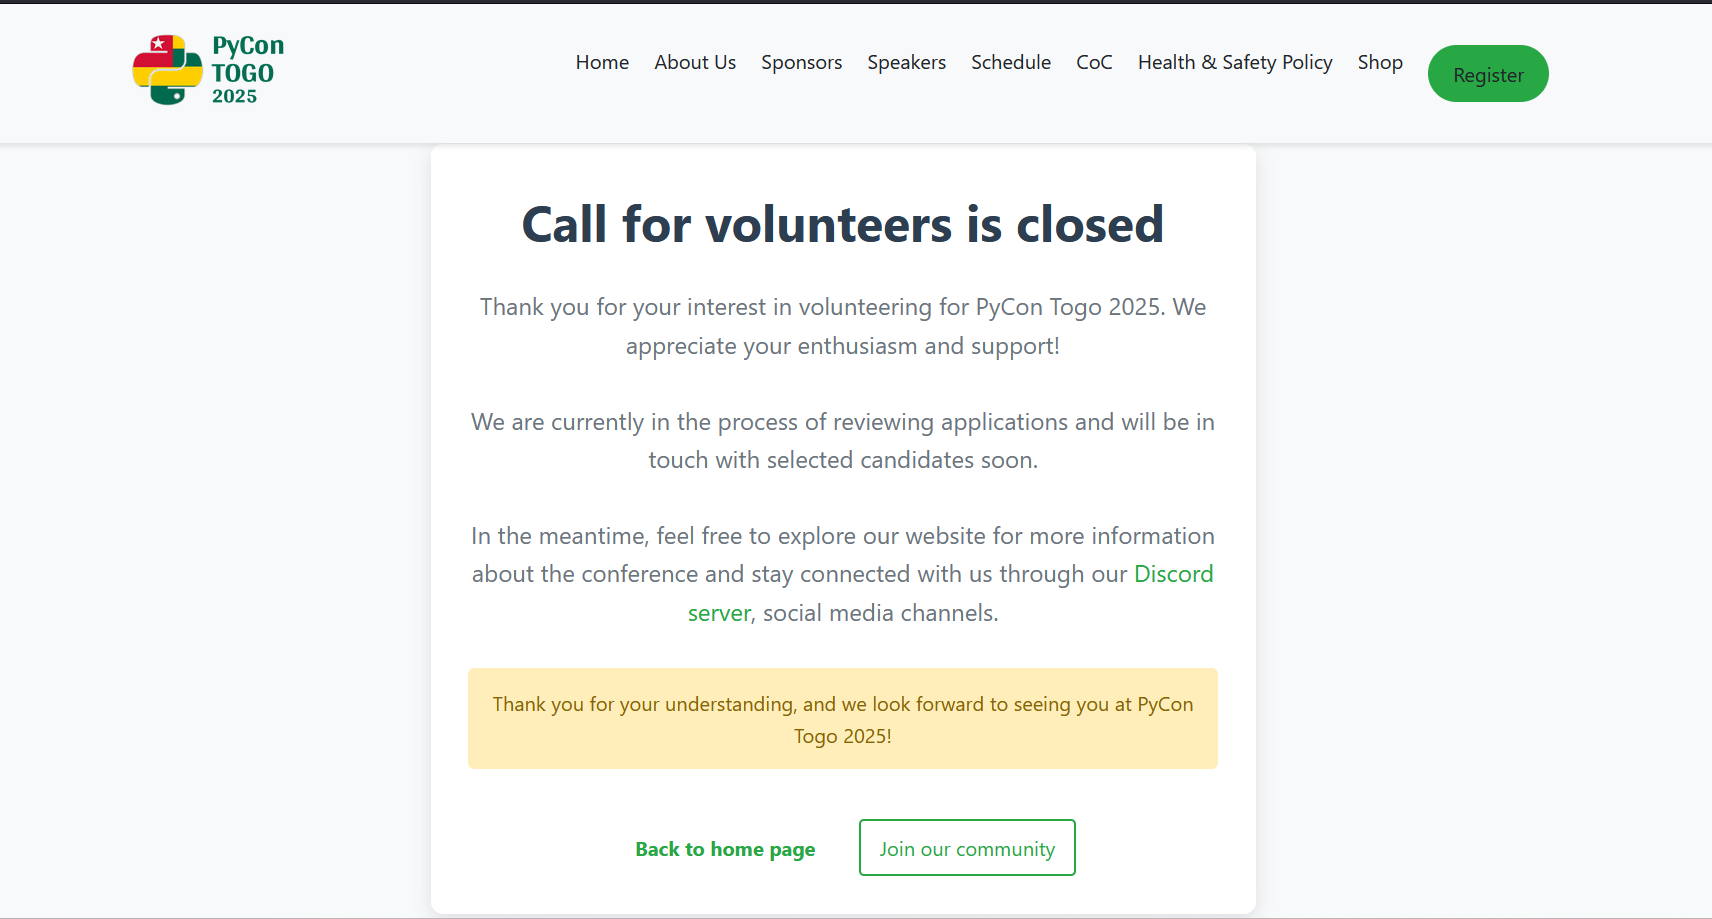This screenshot has height=919, width=1712.
Task: Go to the Home nav item
Action: tap(602, 62)
